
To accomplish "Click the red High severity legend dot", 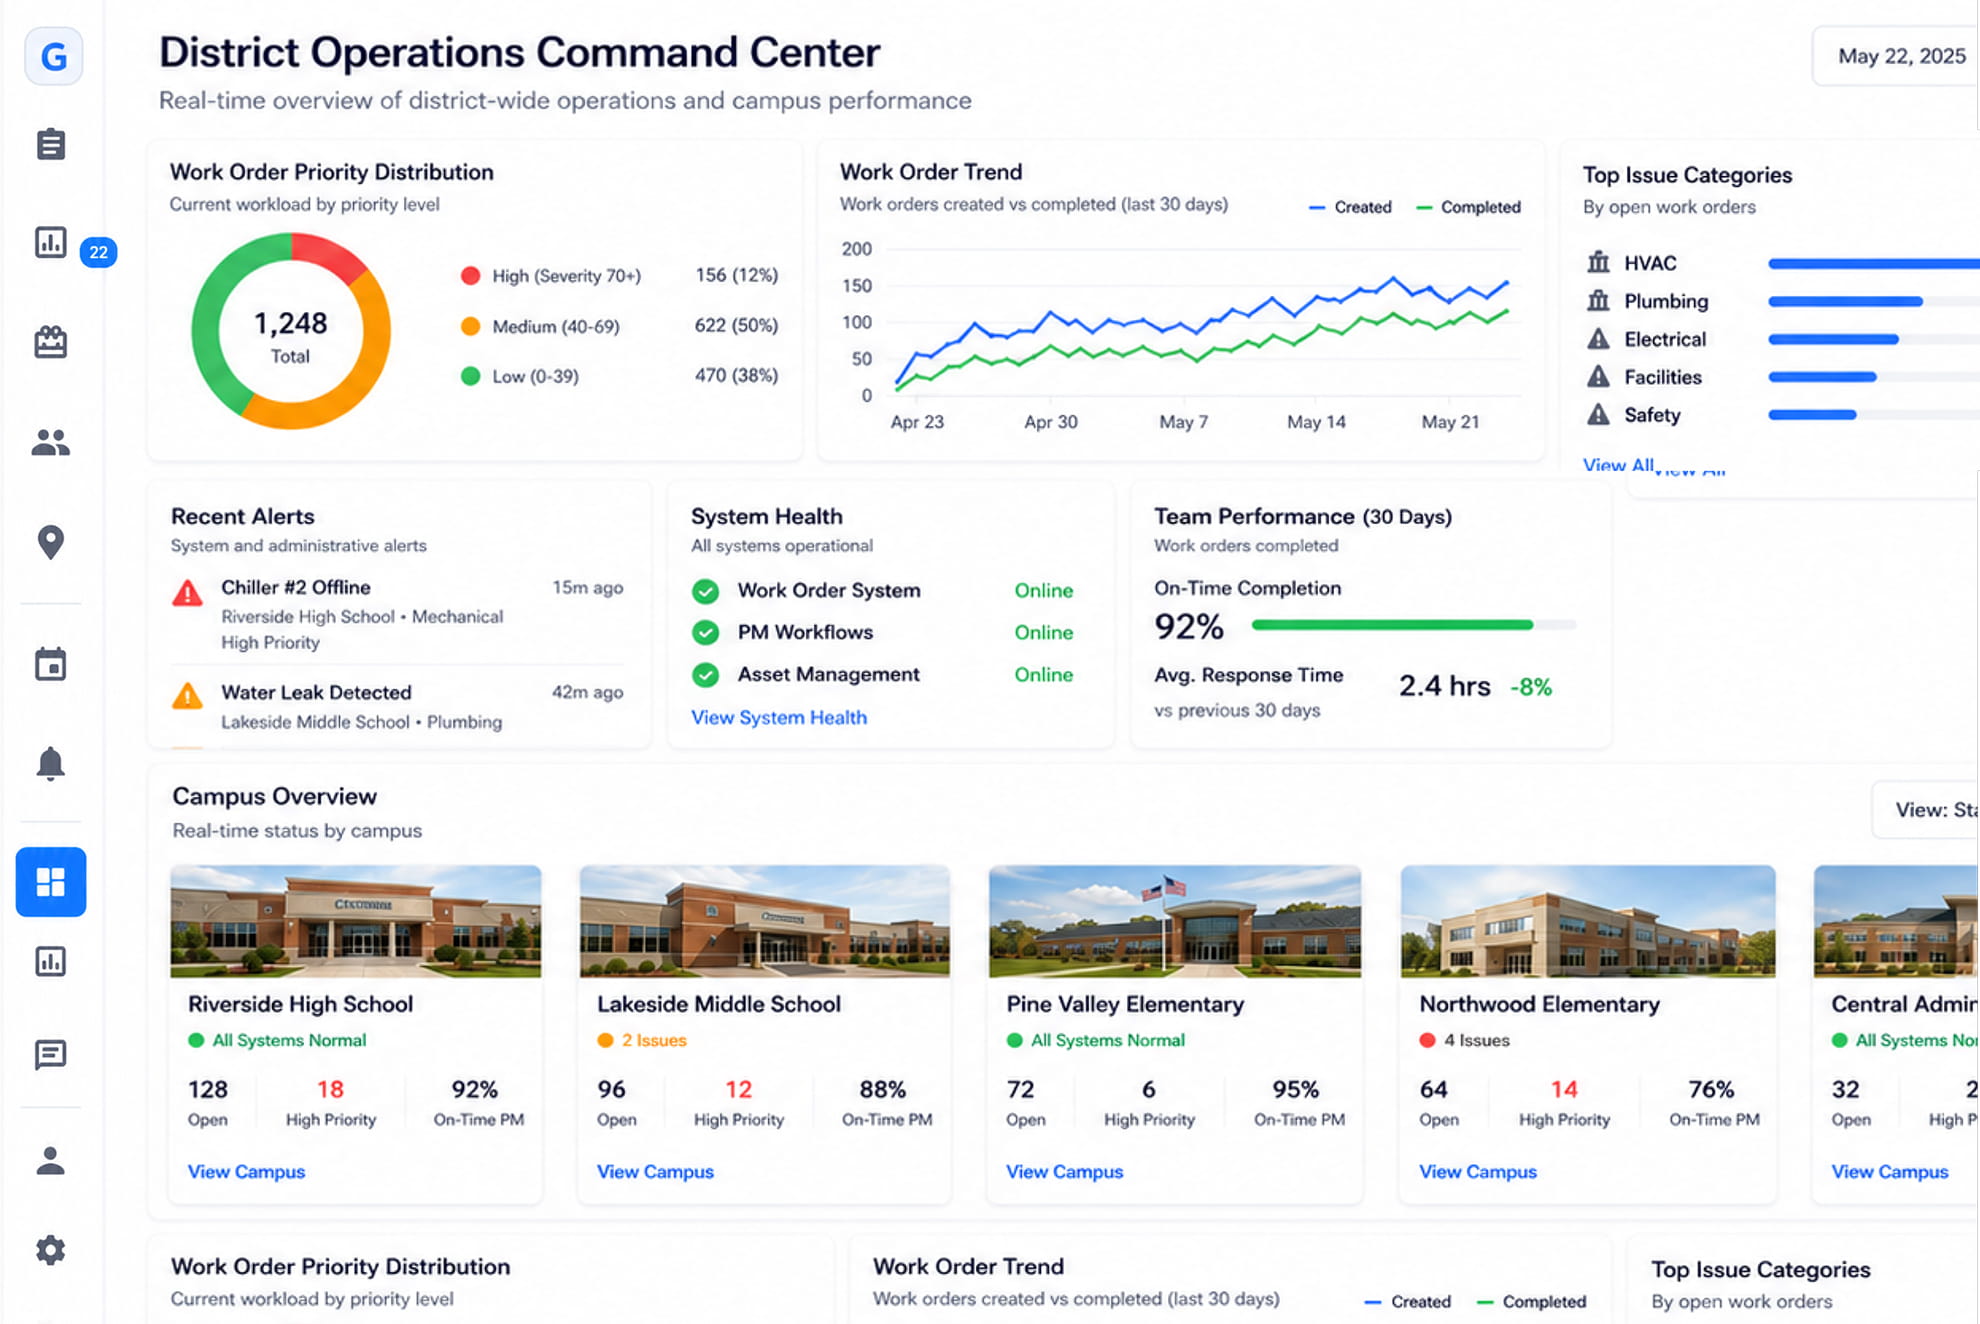I will (470, 276).
